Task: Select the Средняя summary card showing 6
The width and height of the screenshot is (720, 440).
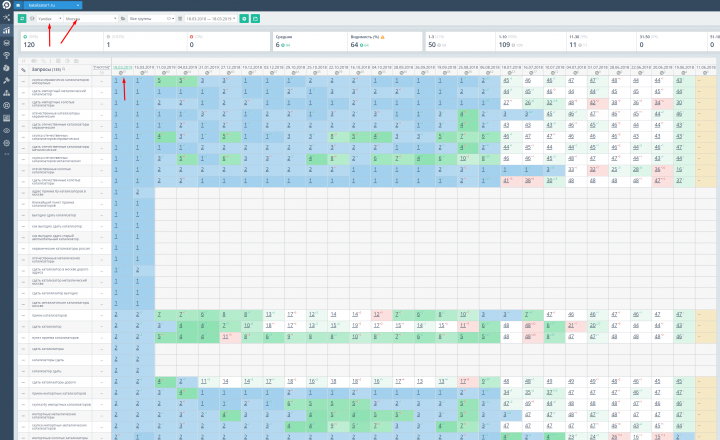Action: pyautogui.click(x=310, y=41)
